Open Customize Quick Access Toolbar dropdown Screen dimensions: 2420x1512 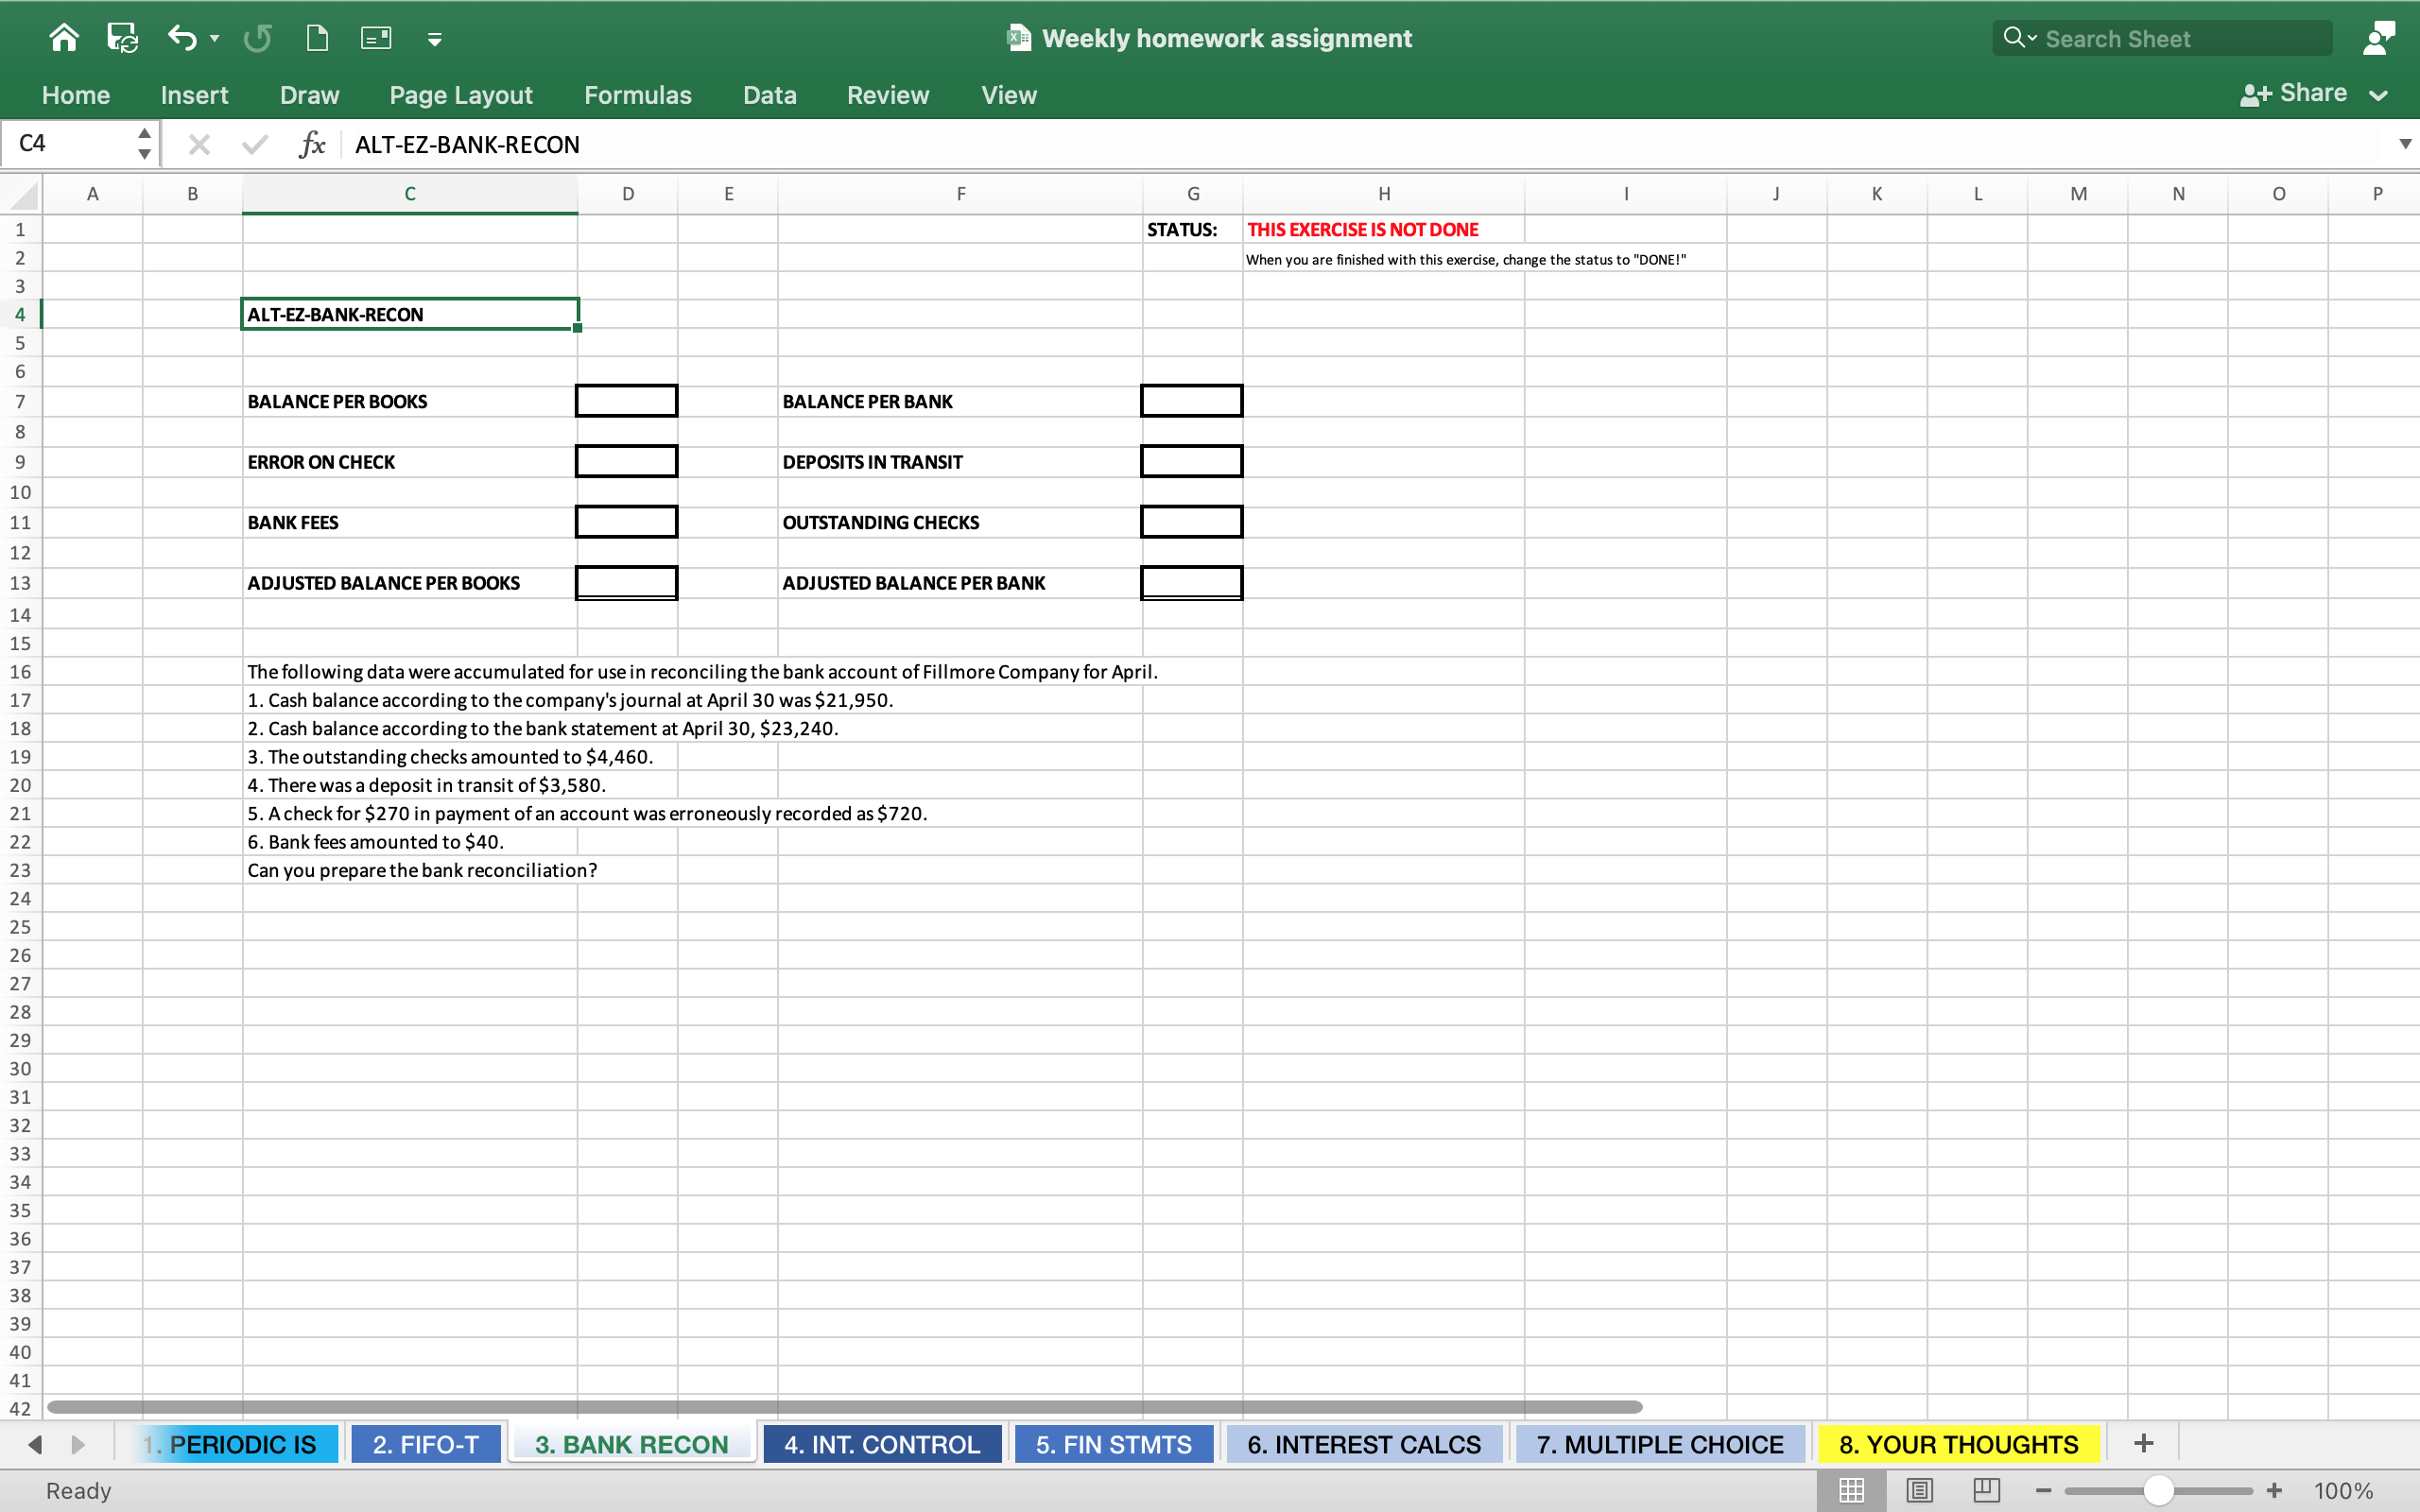click(x=434, y=39)
